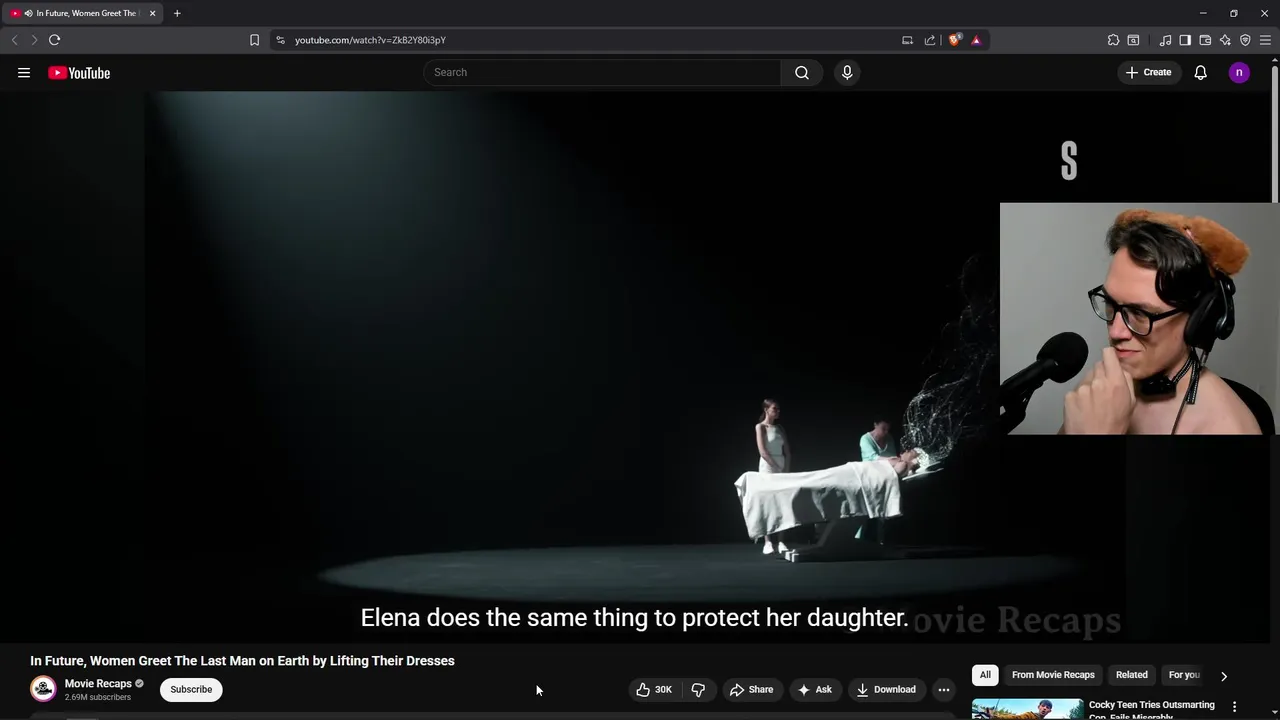Click the YouTube search input field

tap(602, 72)
